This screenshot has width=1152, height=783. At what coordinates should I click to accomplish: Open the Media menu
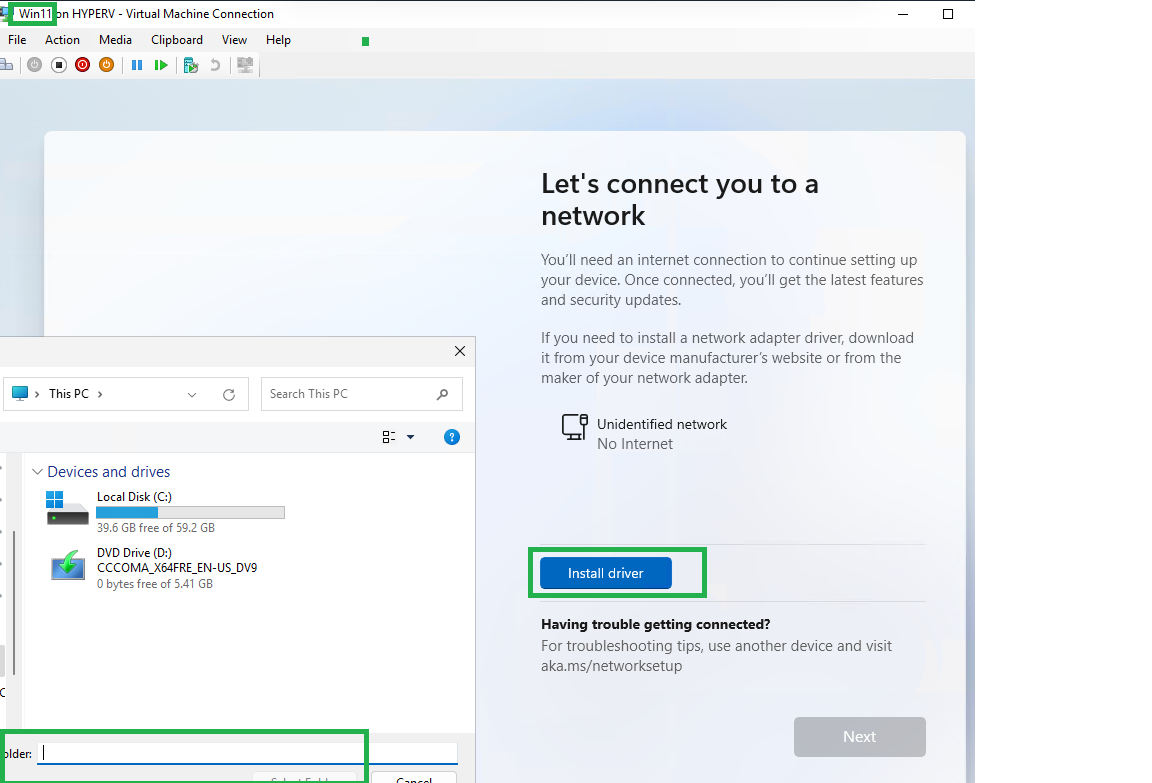click(x=115, y=40)
